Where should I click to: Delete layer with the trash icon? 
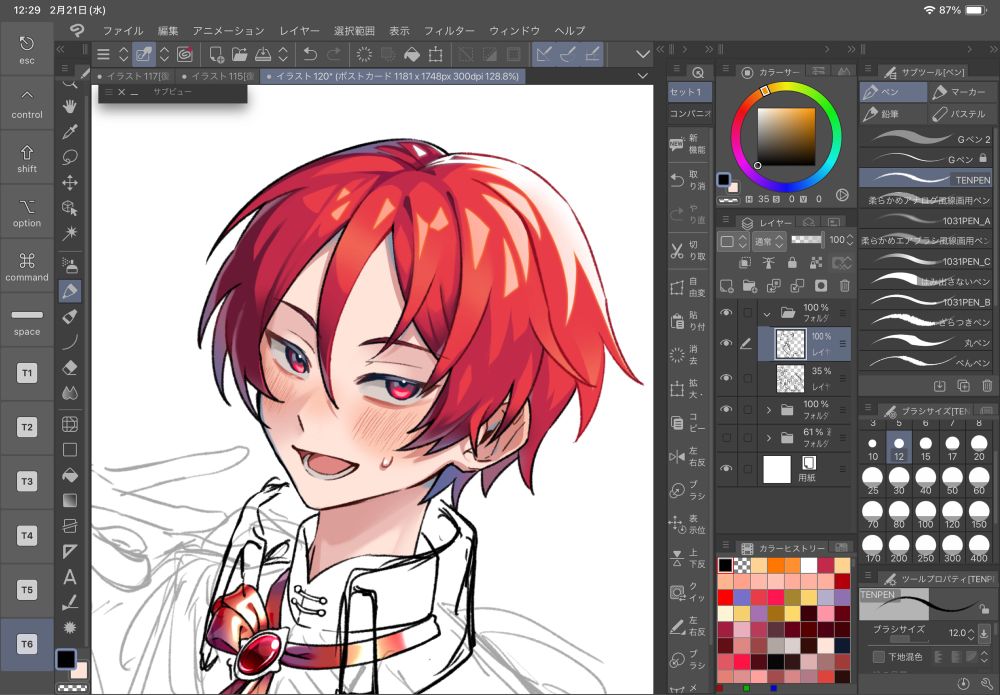844,286
